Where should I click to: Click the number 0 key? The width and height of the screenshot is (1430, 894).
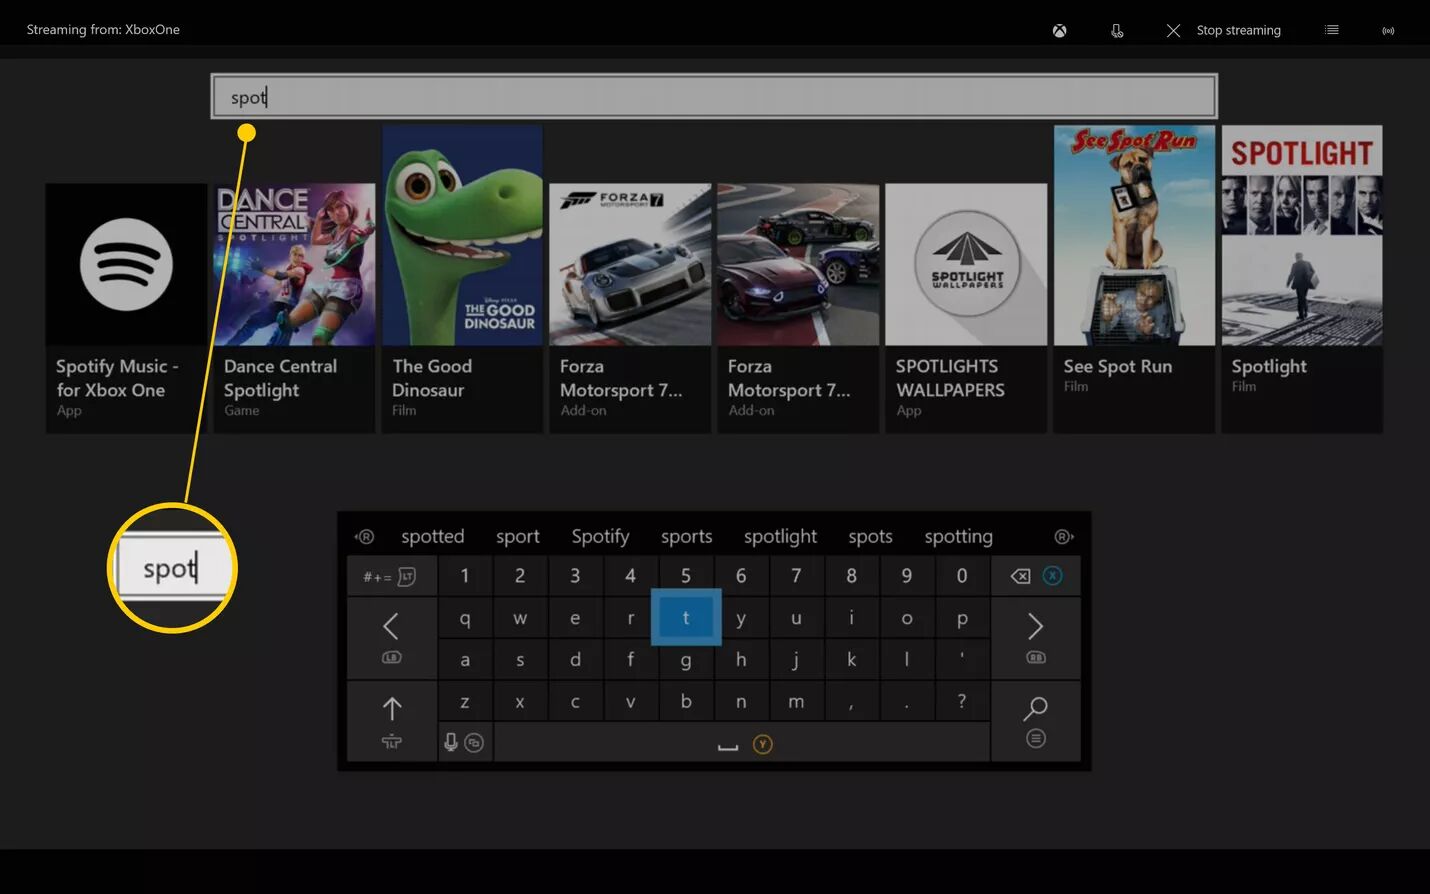point(962,575)
